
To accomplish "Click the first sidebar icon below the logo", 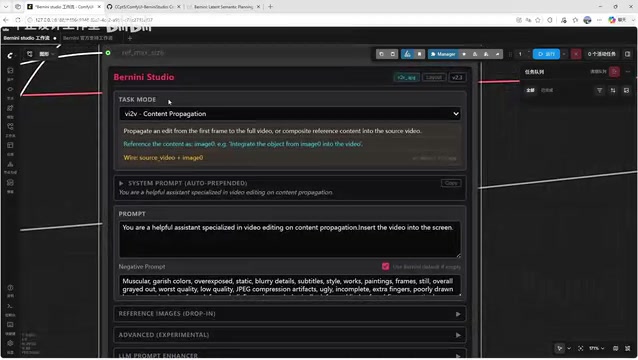I will (x=10, y=71).
